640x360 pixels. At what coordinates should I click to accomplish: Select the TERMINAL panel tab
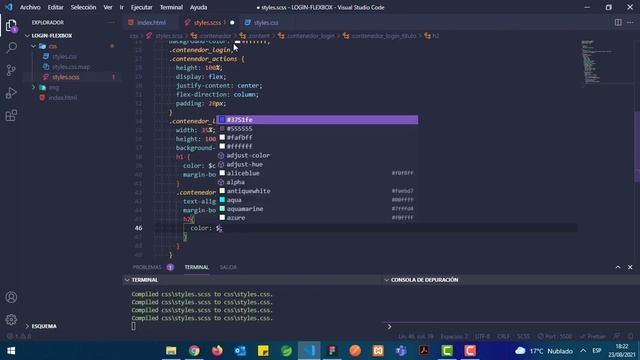coord(196,267)
